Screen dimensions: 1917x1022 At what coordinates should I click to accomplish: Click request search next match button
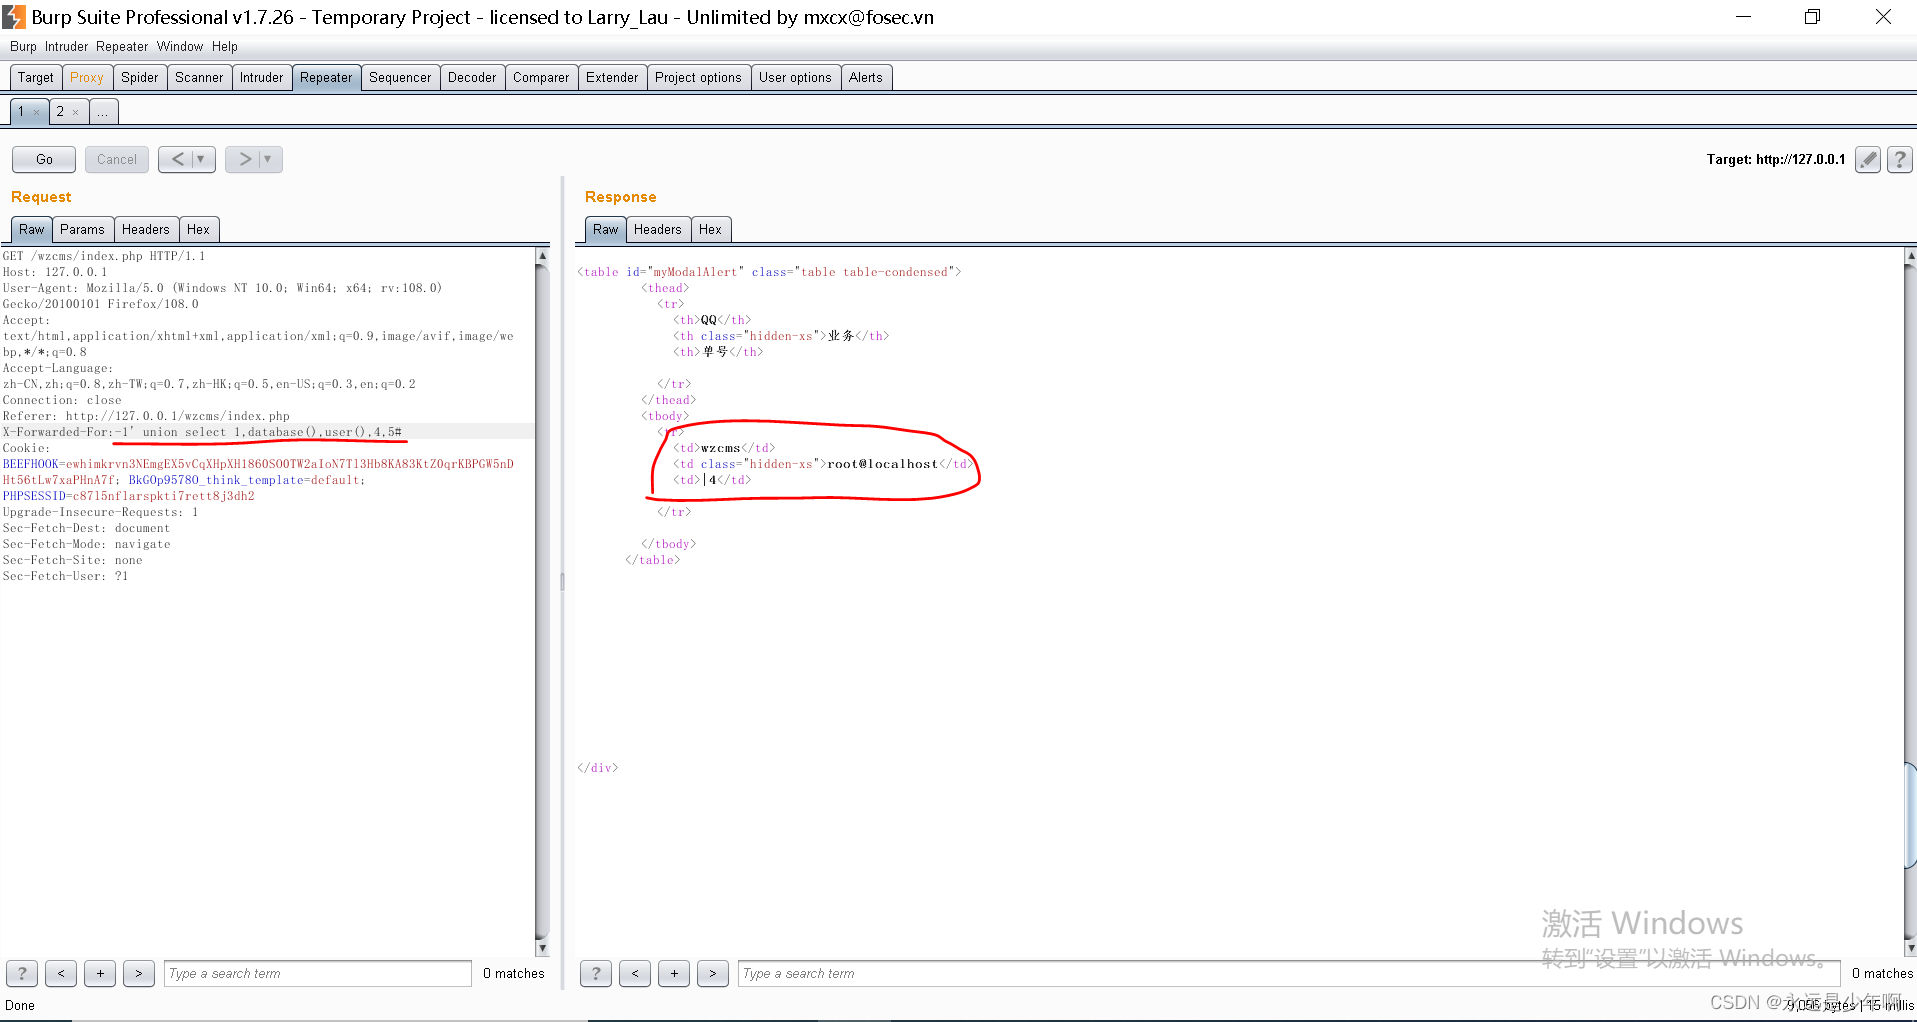coord(139,973)
